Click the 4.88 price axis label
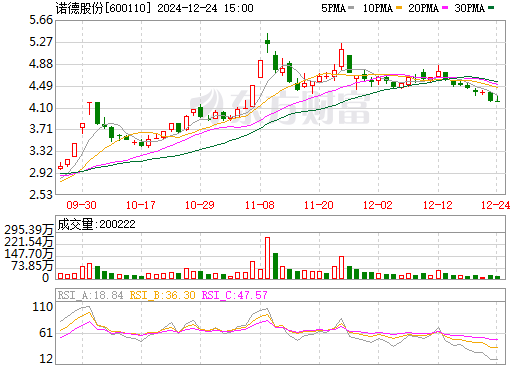This screenshot has width=520, height=365. pos(41,64)
